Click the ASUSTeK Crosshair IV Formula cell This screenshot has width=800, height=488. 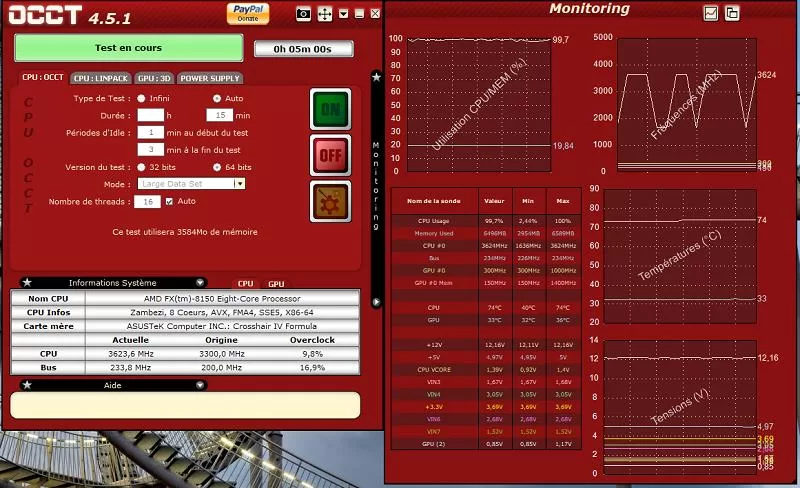[222, 326]
